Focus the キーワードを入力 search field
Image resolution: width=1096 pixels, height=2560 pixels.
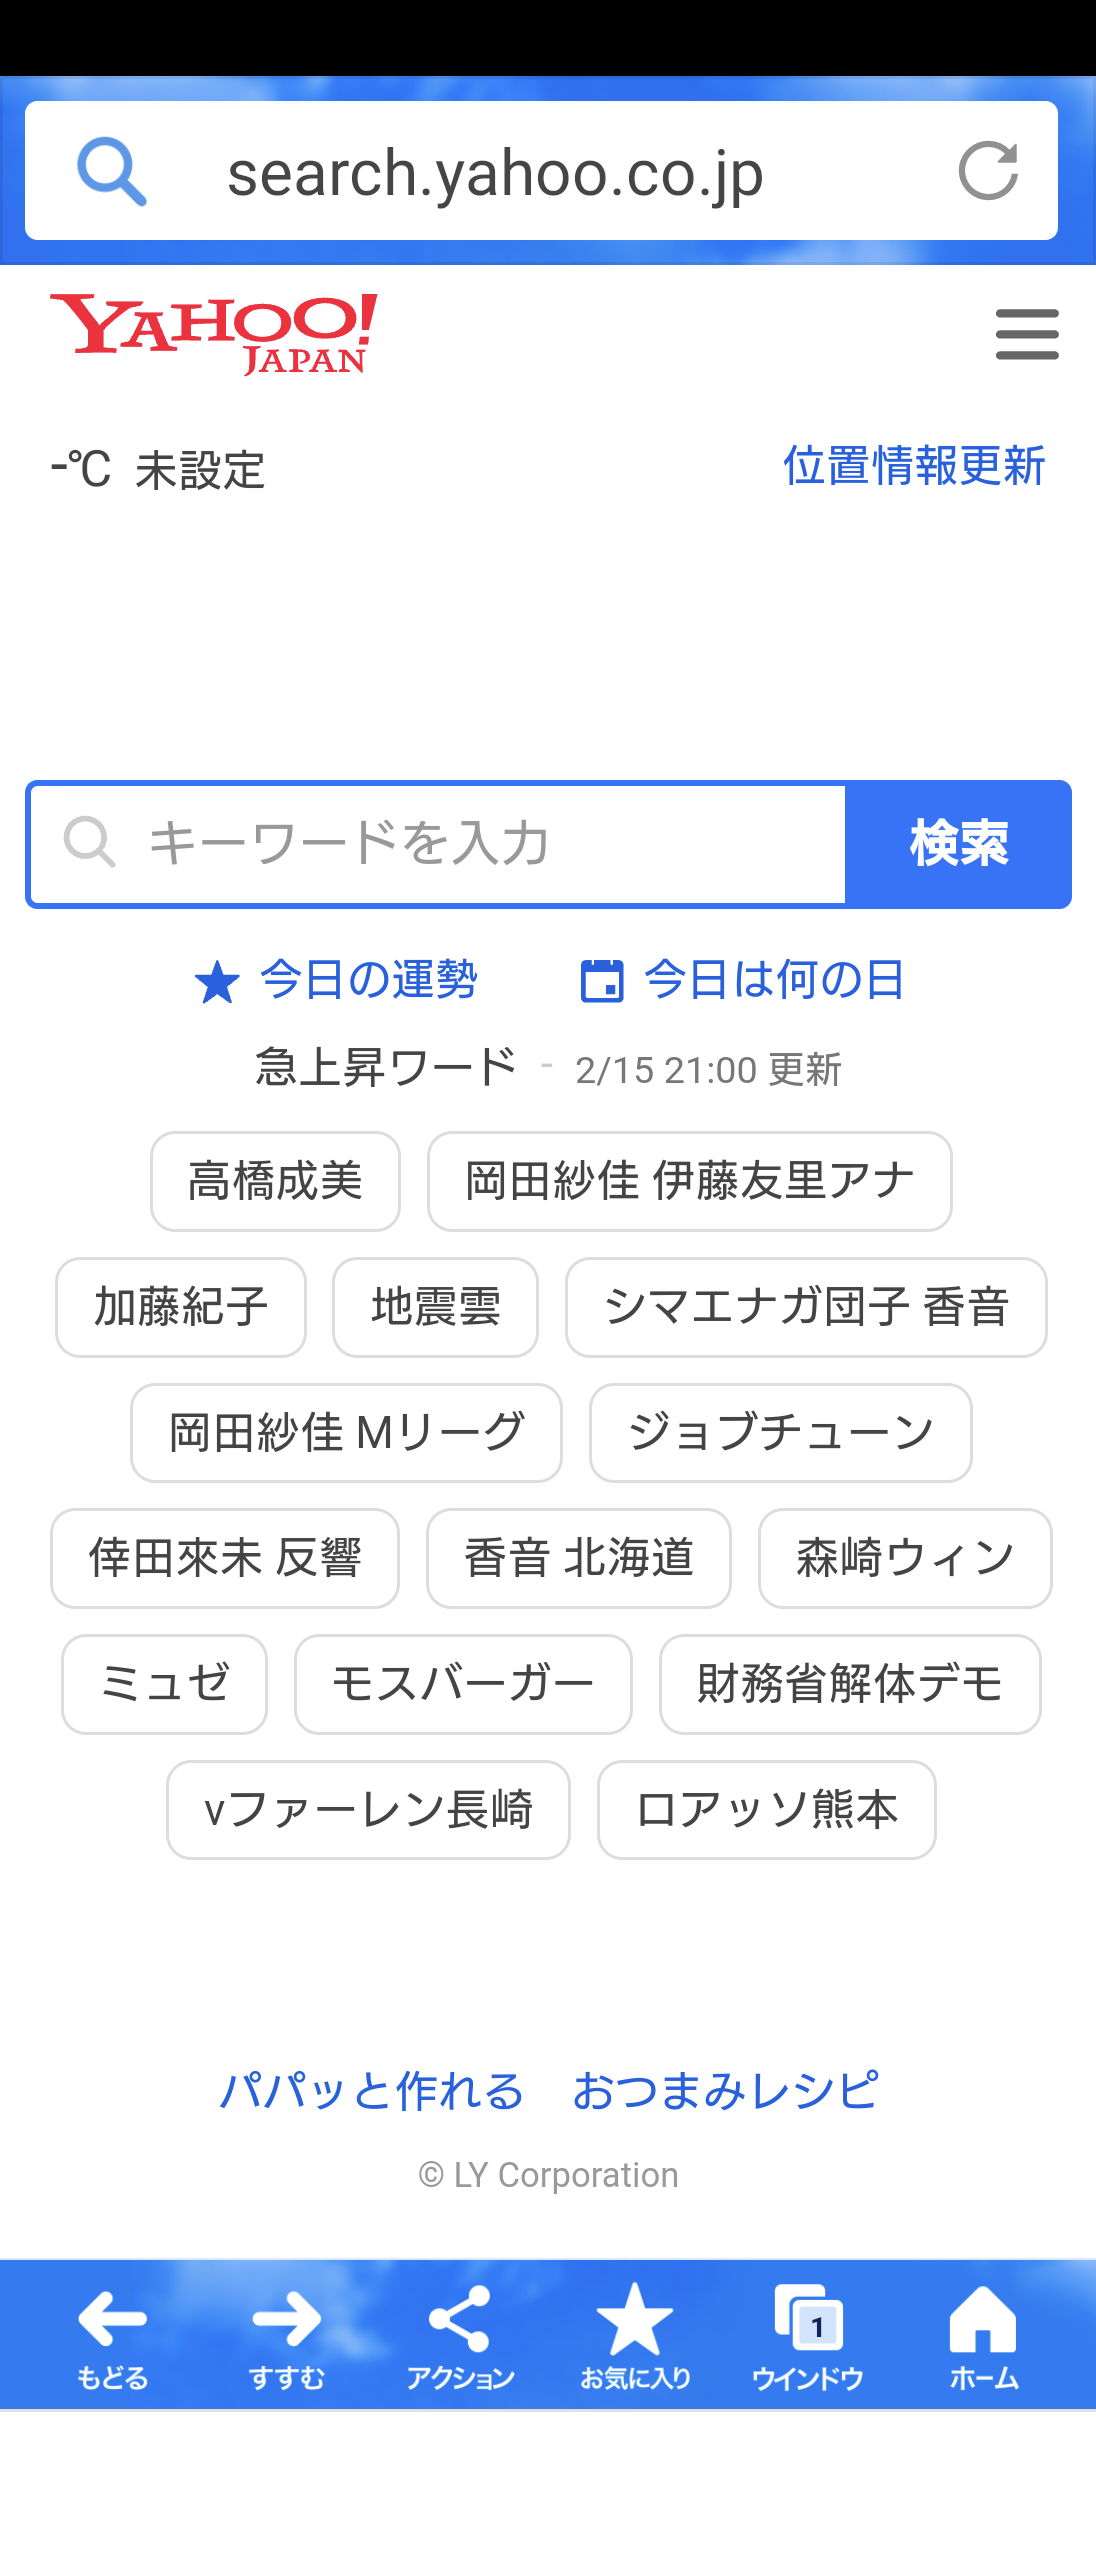(x=438, y=844)
